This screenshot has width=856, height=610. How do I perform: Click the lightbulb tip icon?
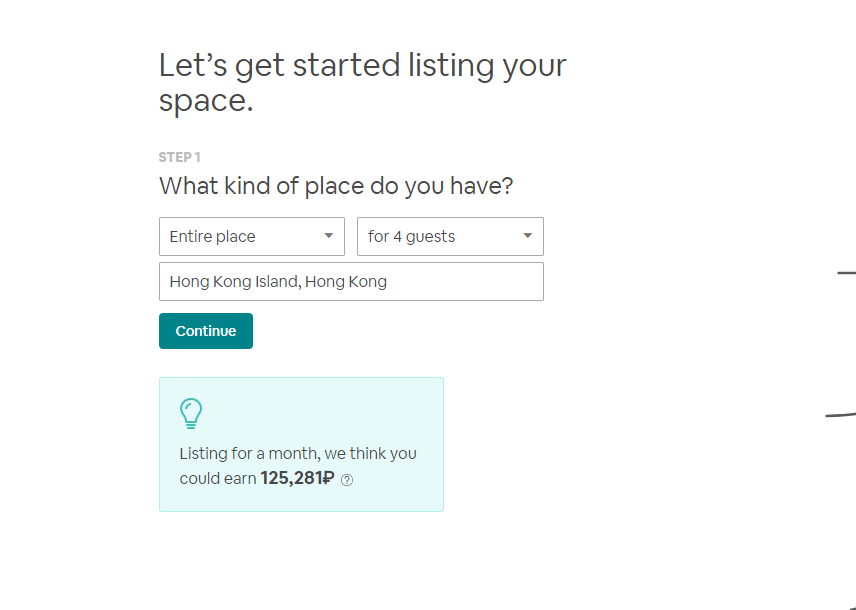tap(190, 413)
